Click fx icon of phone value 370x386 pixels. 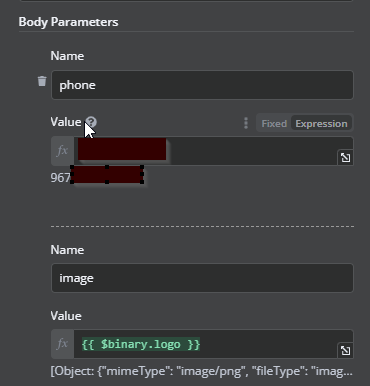[x=62, y=151]
